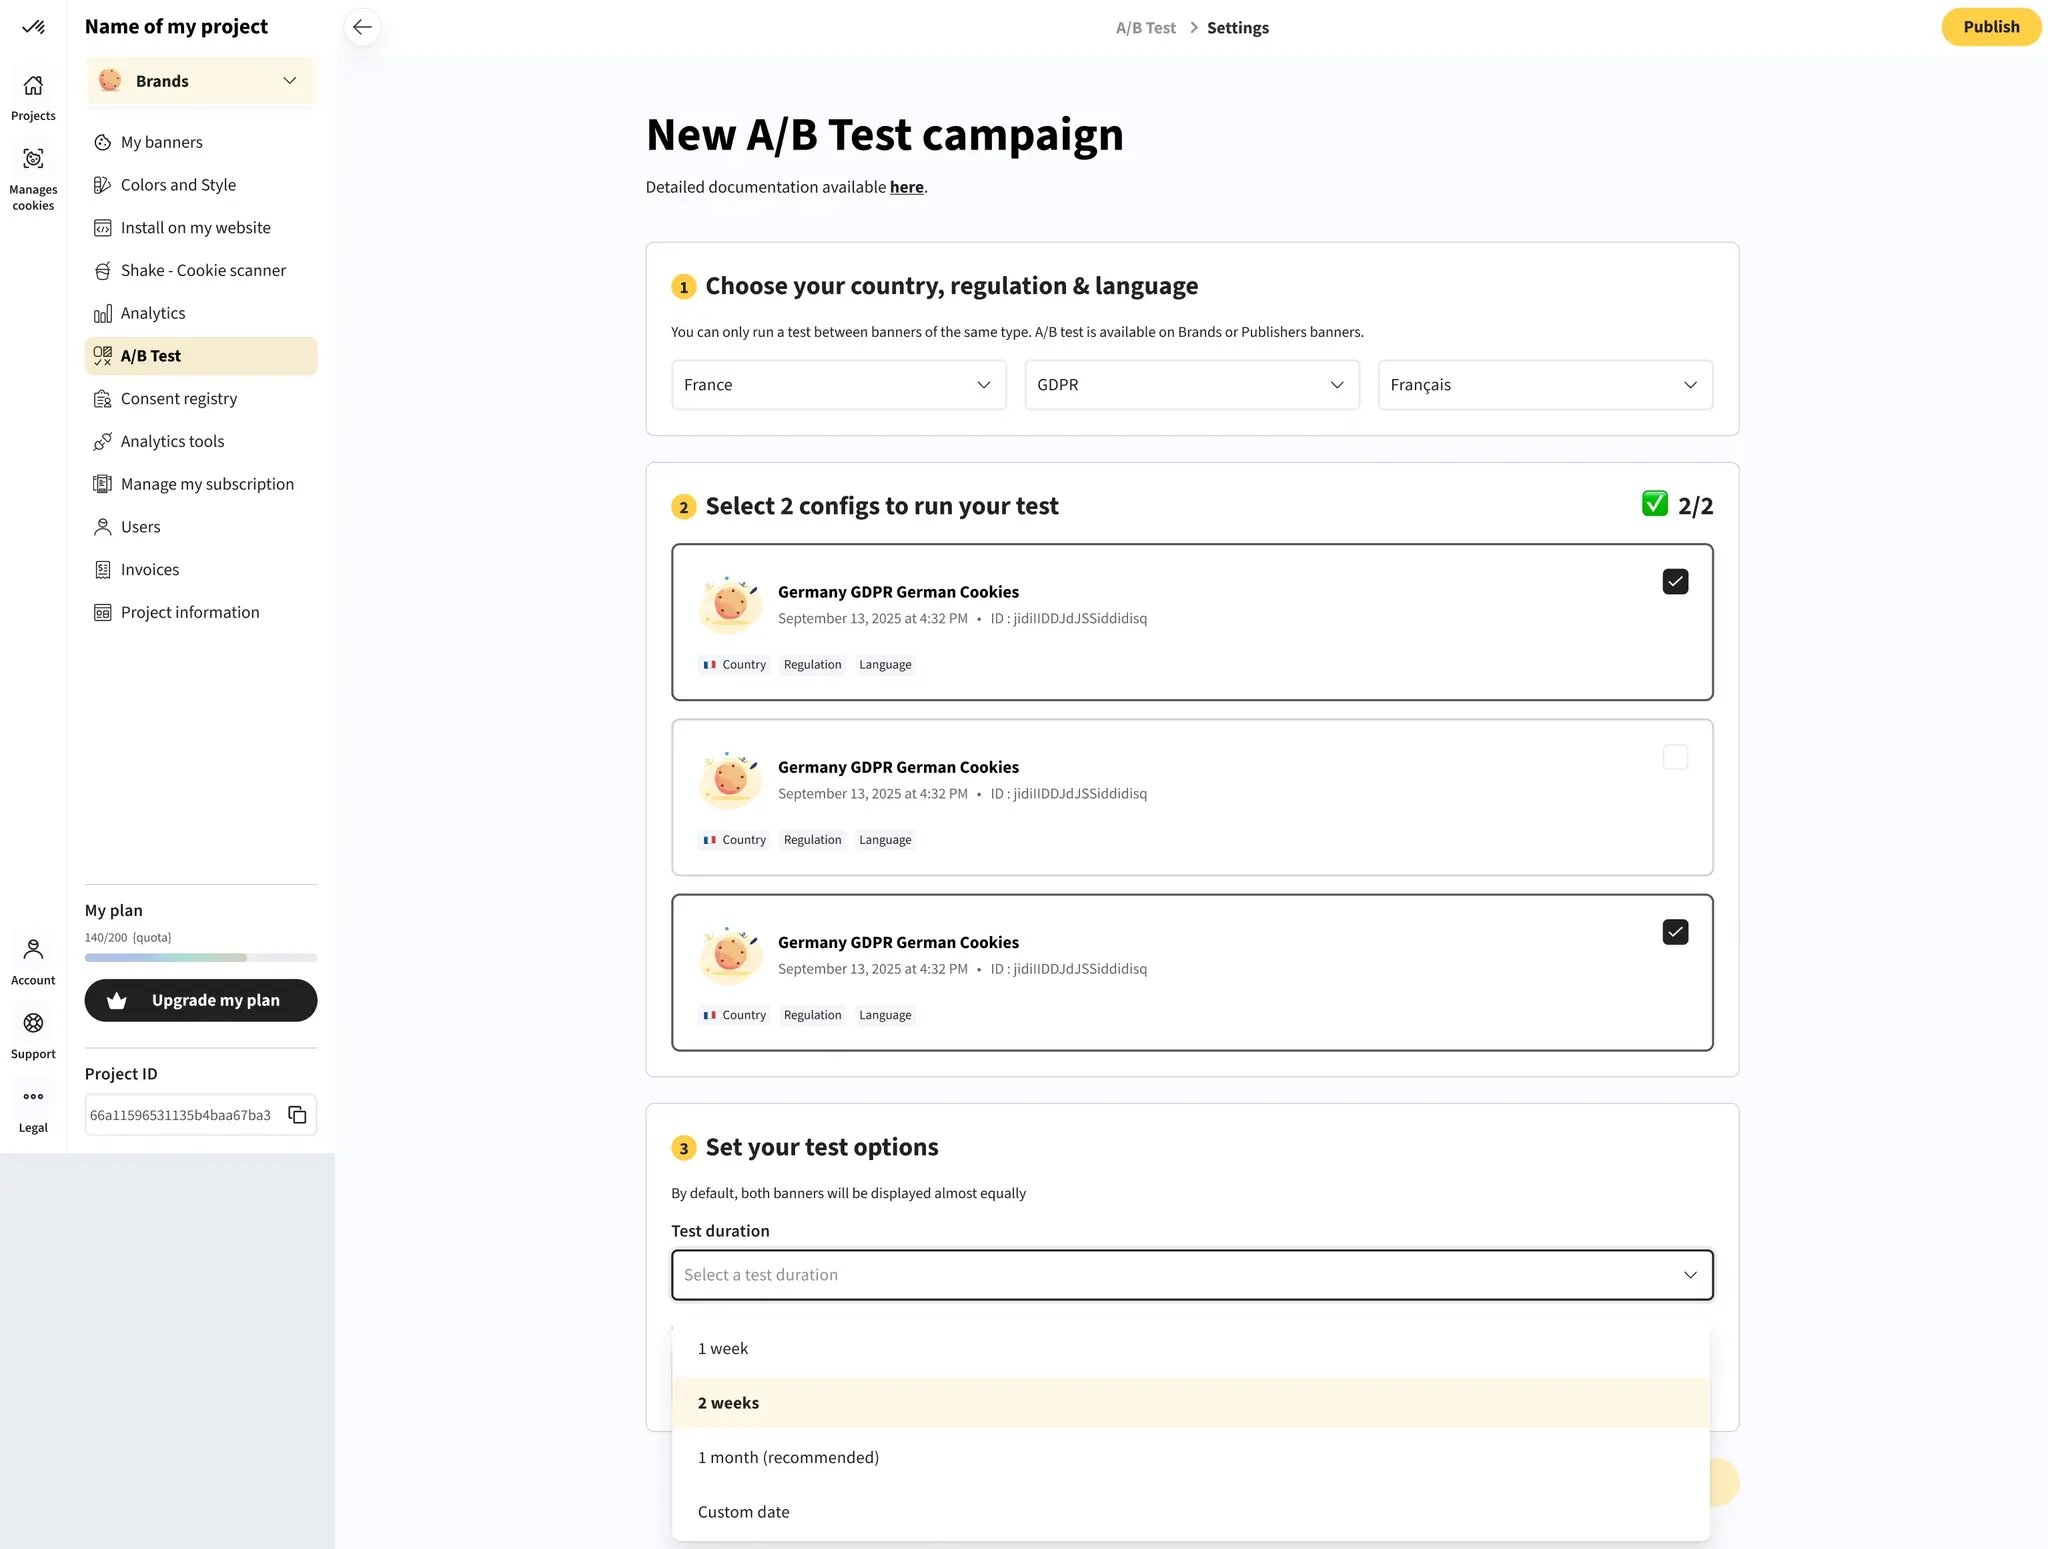Click the Country tag on second config

(734, 840)
